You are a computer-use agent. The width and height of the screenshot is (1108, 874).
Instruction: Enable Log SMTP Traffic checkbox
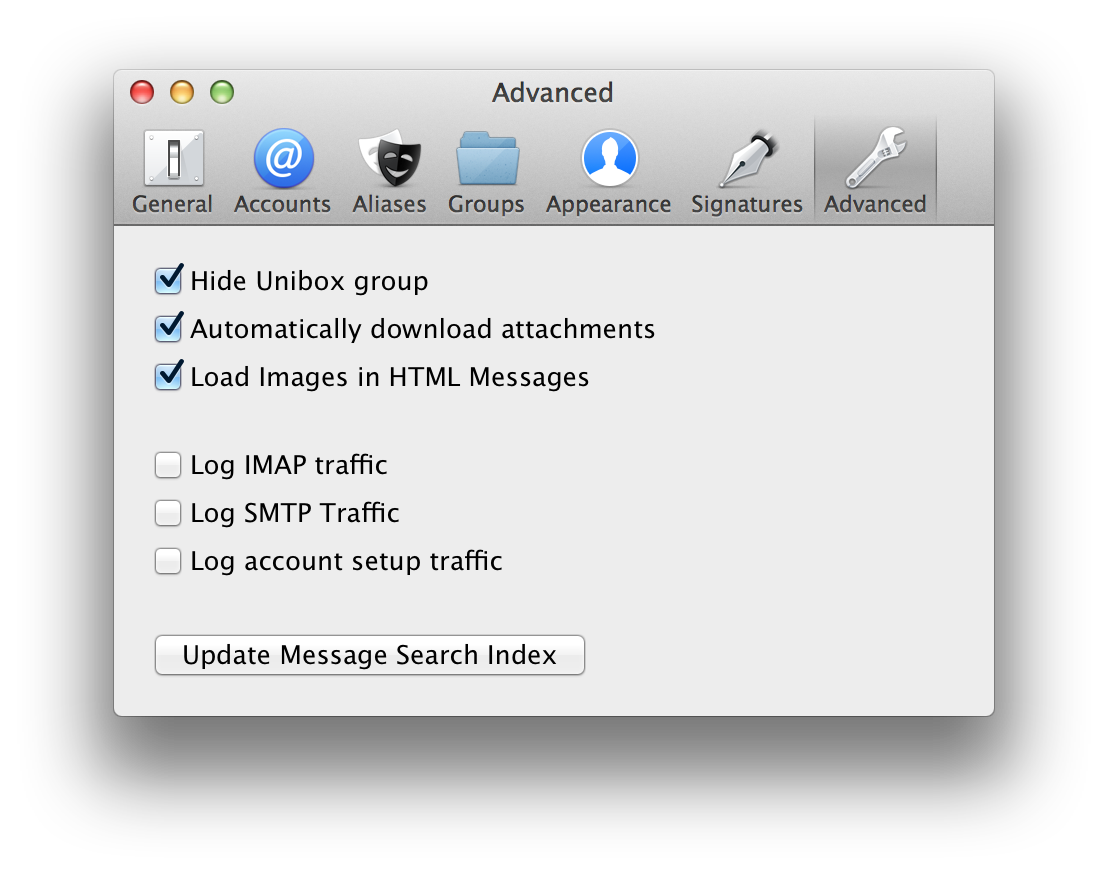click(x=168, y=513)
